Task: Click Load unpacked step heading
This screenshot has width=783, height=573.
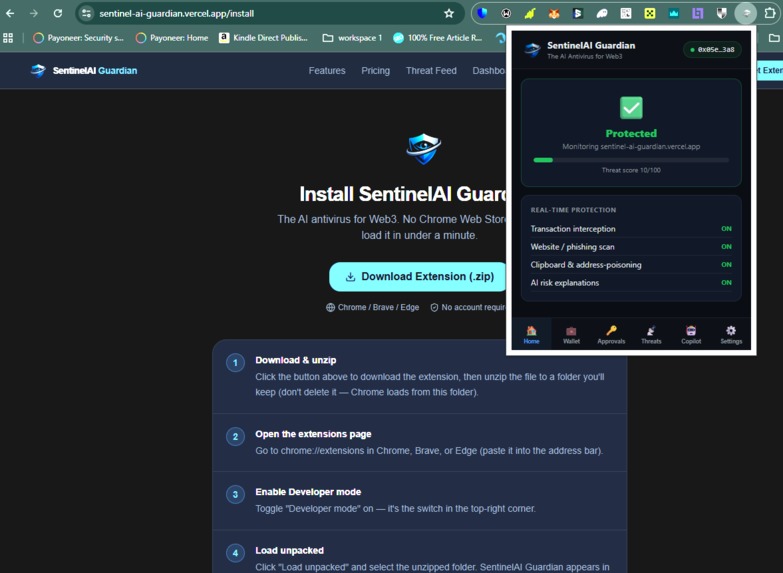Action: coord(290,551)
